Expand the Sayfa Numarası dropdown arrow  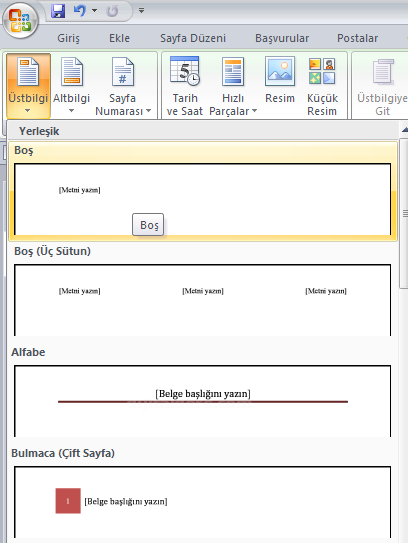[148, 111]
